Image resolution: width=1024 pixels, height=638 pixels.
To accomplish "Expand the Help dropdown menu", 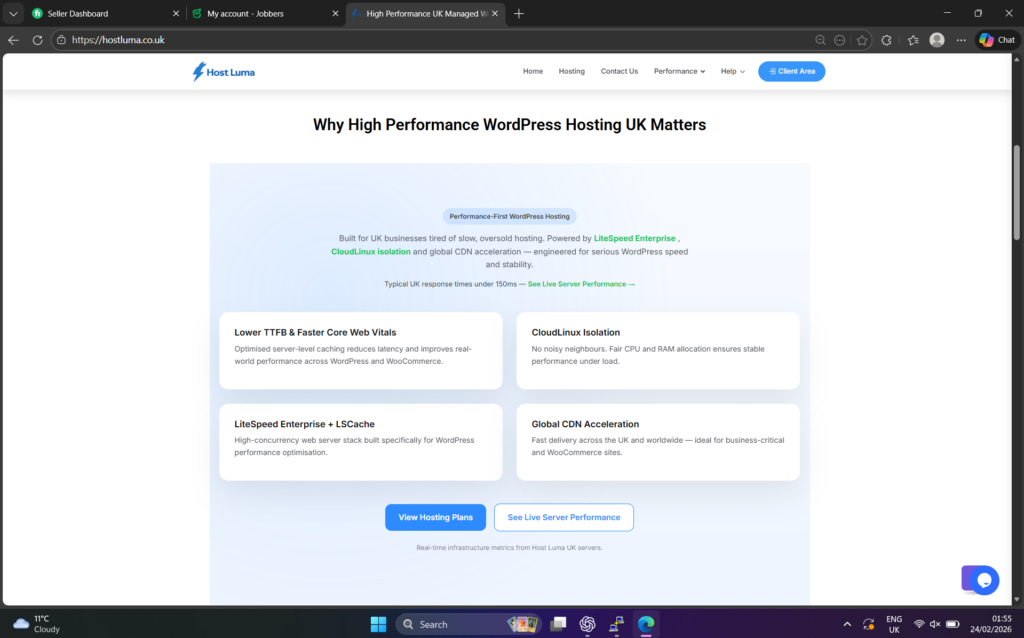I will pyautogui.click(x=732, y=71).
